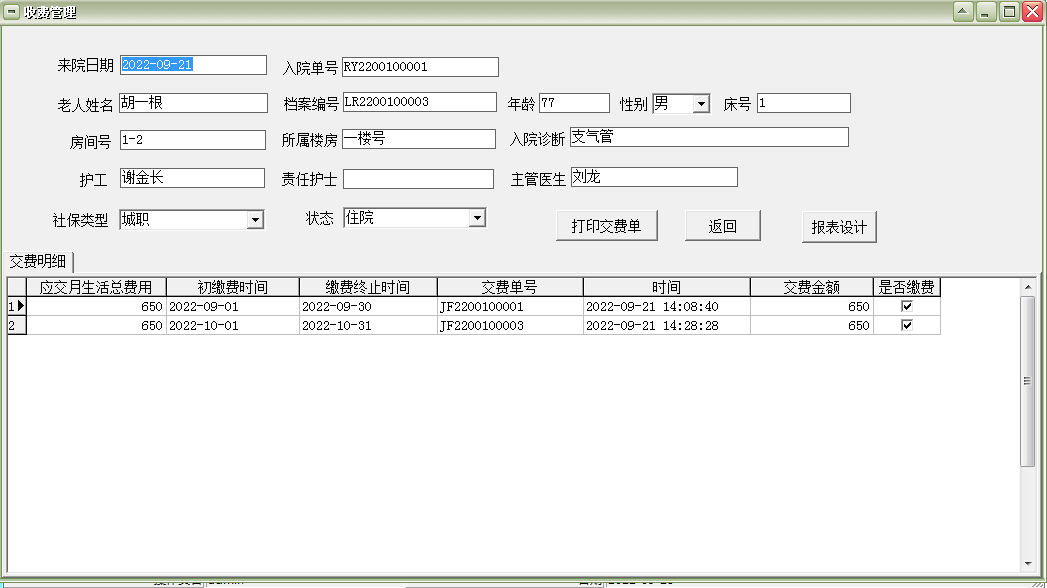Open the 状态 dropdown list
Screen dimensions: 1047x588
coord(477,218)
